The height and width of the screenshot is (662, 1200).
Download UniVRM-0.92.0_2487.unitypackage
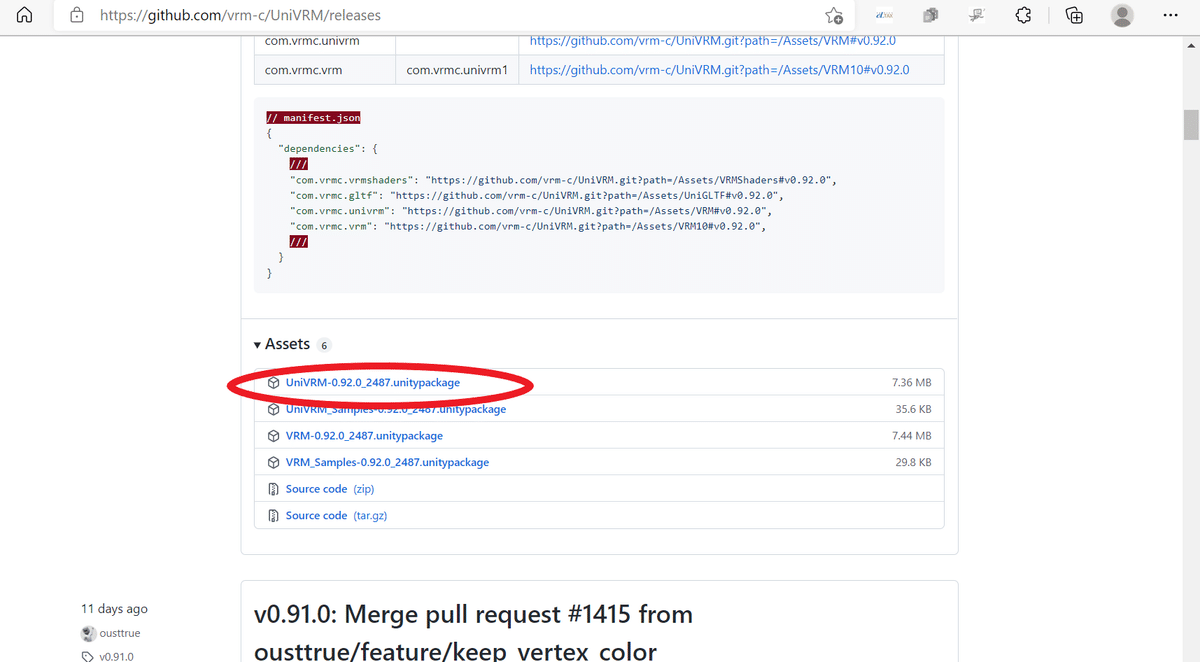[x=373, y=383]
